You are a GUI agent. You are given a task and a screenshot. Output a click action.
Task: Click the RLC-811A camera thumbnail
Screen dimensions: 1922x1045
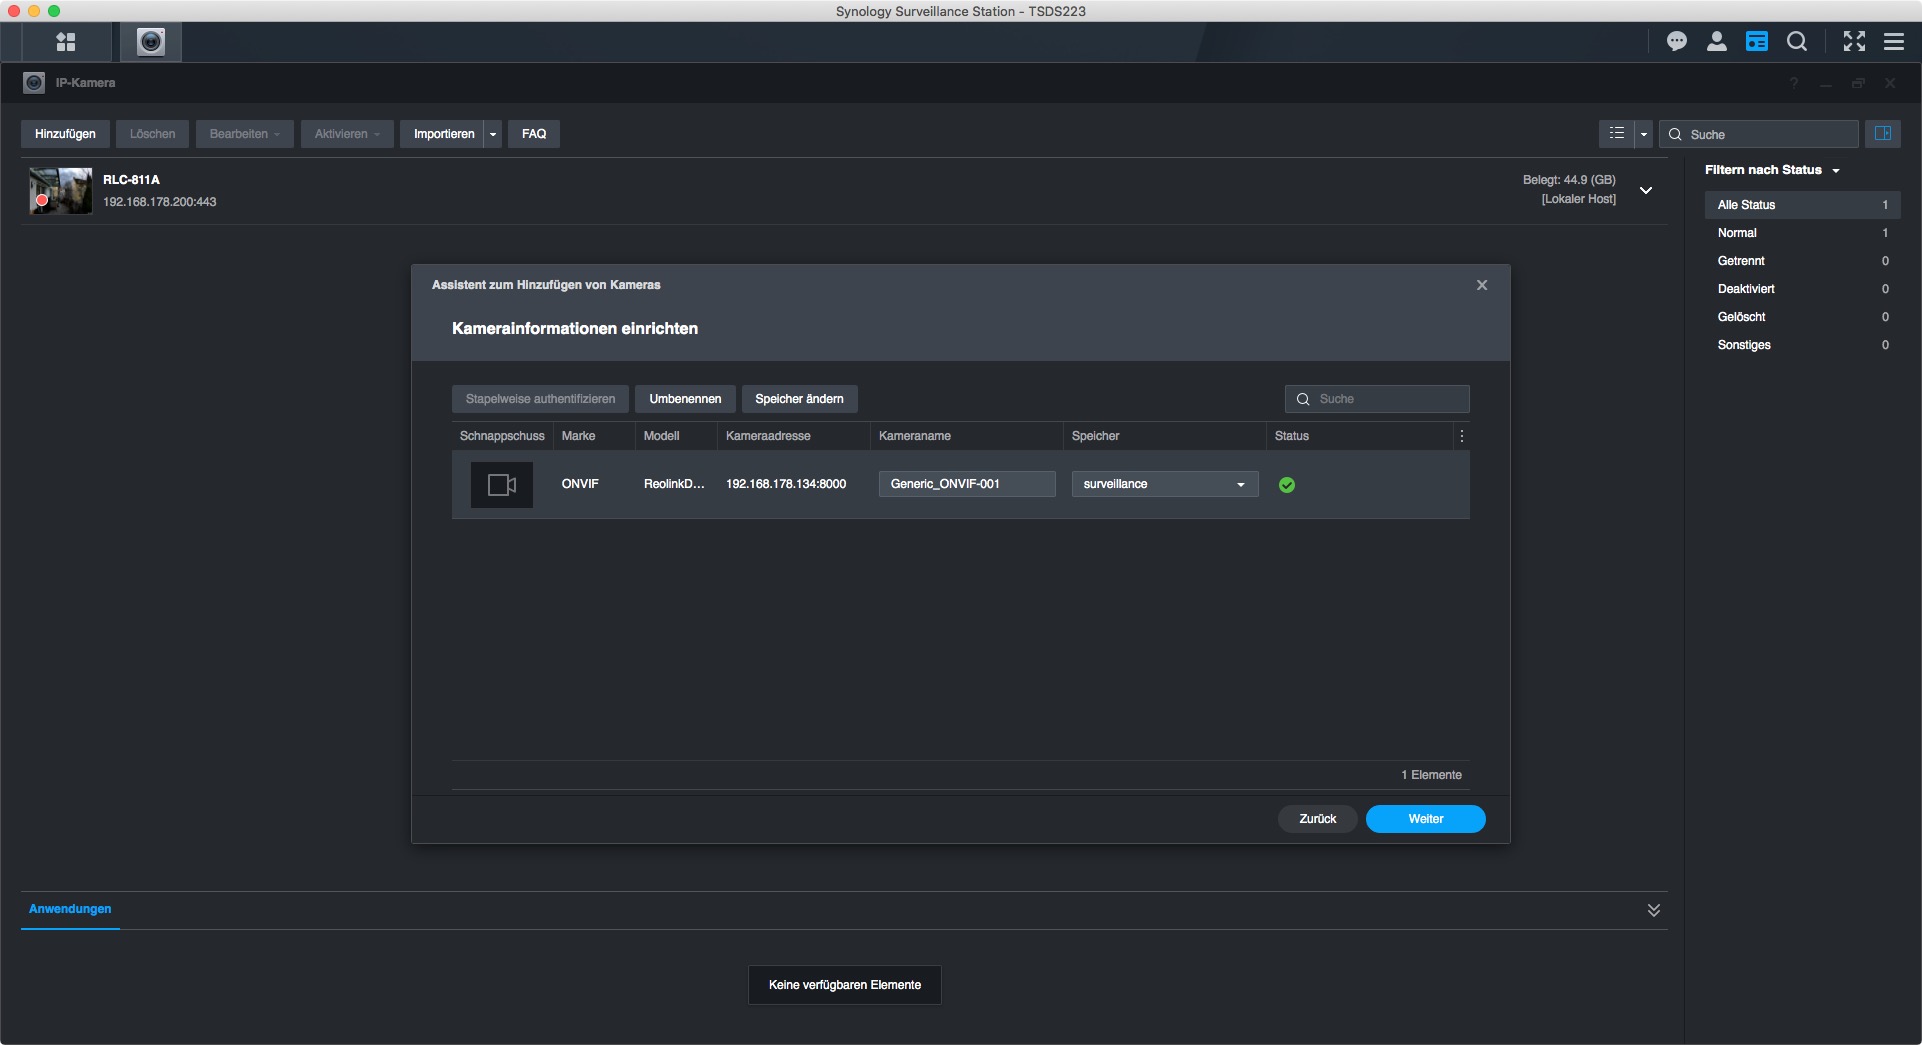[61, 190]
